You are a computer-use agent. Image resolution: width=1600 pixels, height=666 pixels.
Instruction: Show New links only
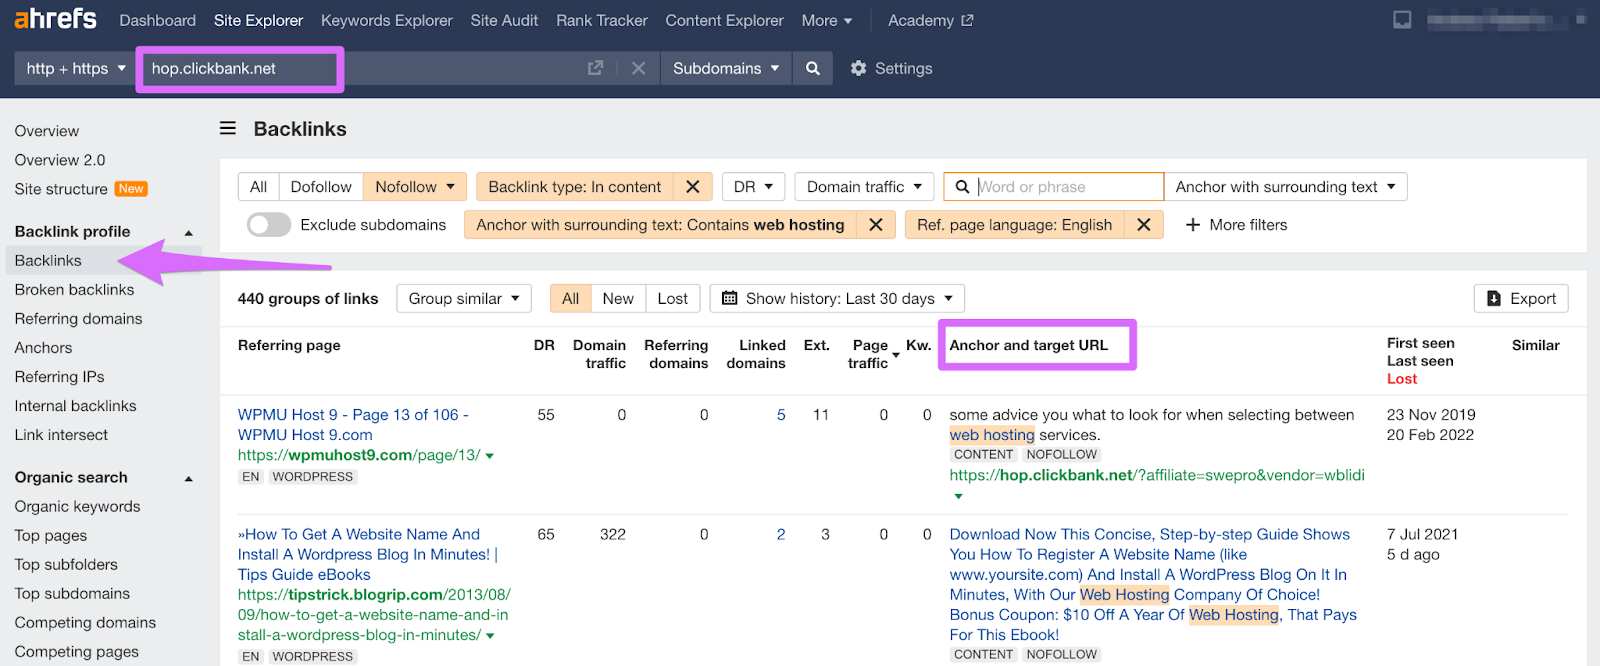click(x=618, y=298)
